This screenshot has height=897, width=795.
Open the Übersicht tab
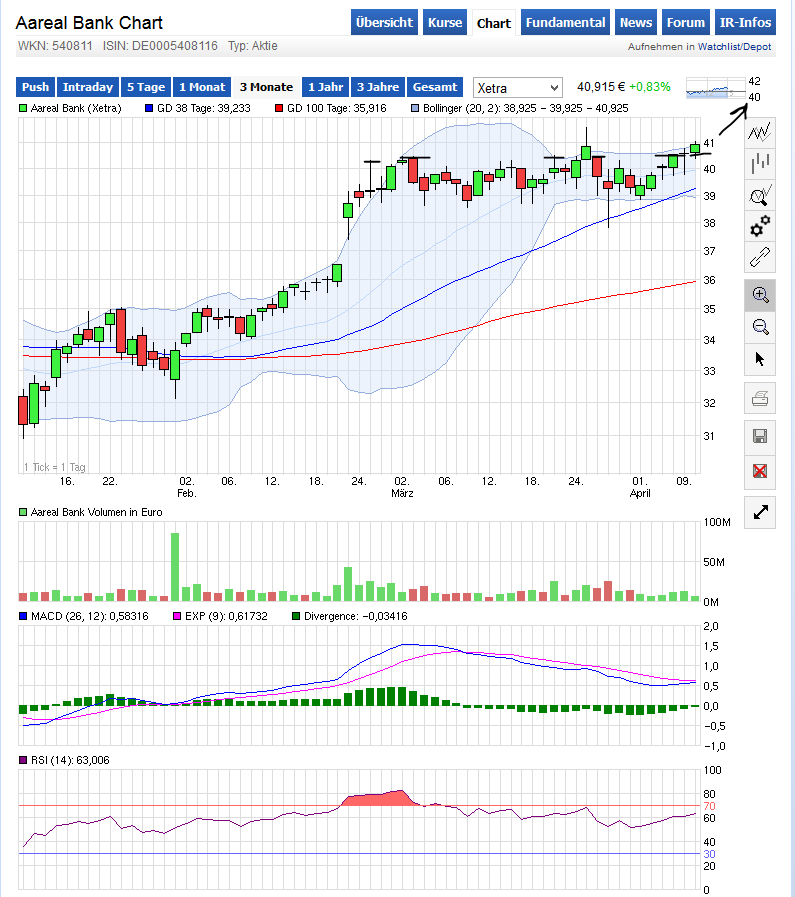[x=384, y=22]
